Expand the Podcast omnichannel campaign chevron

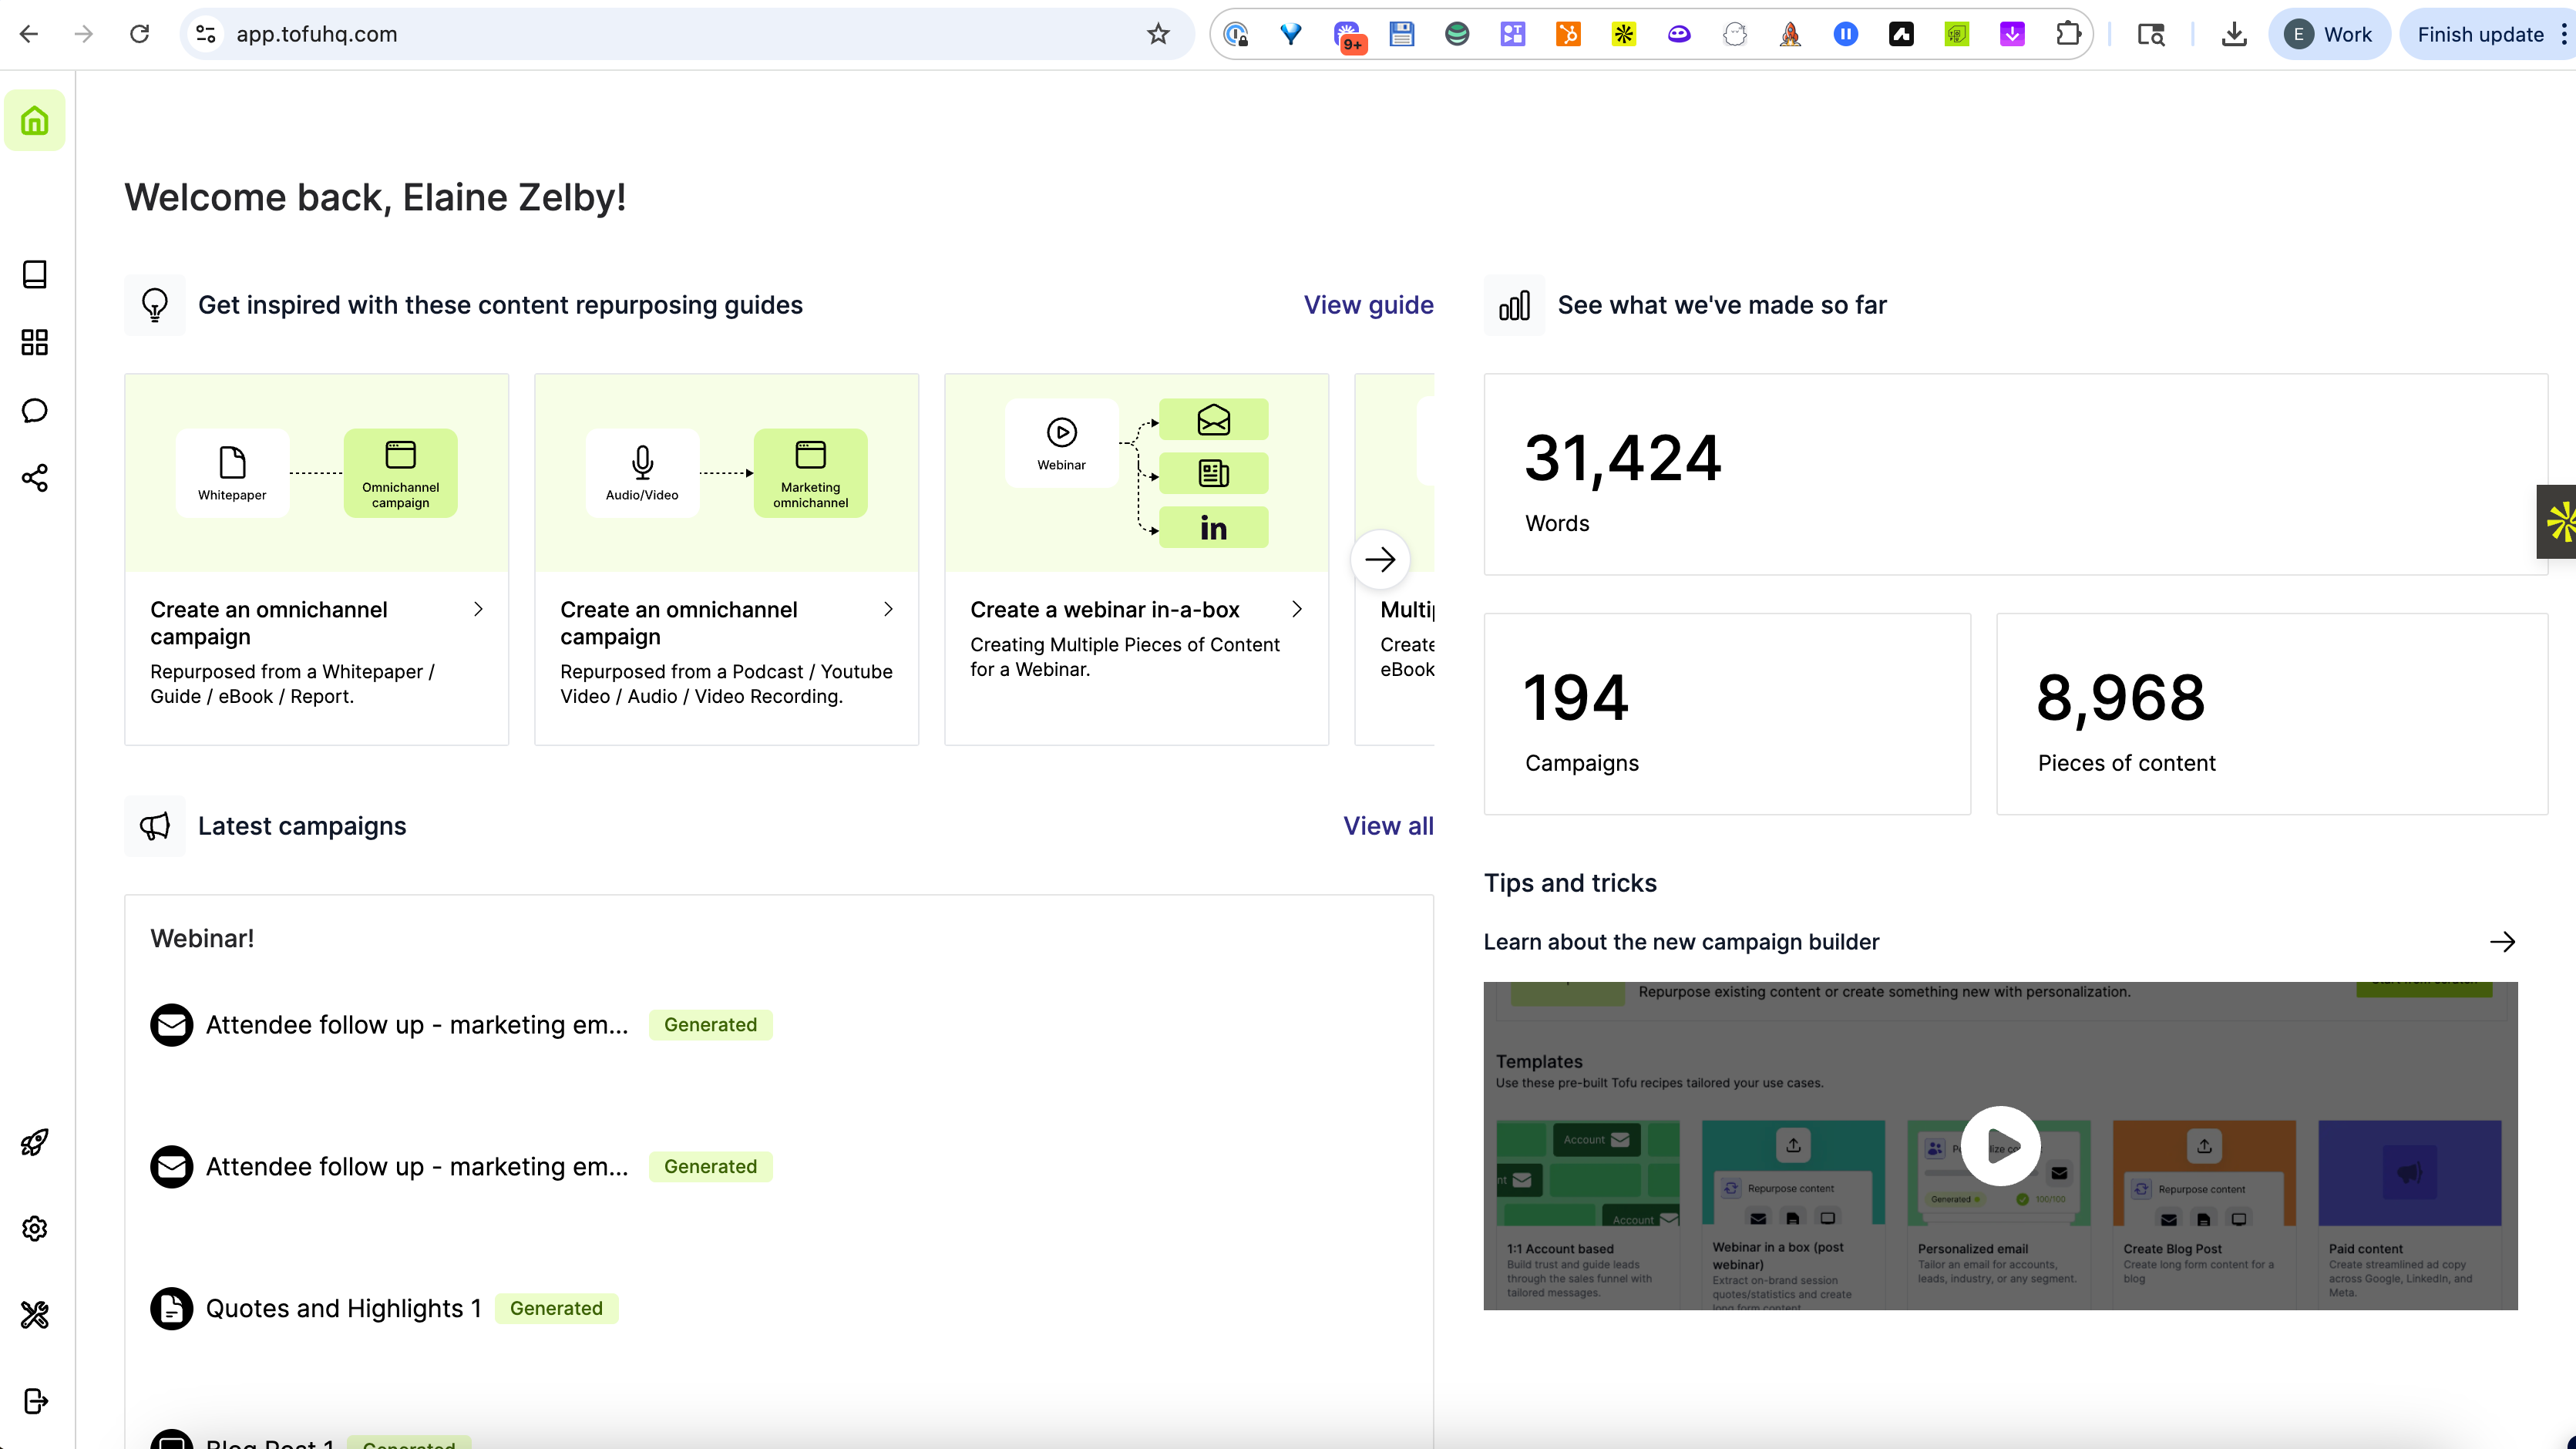[888, 609]
